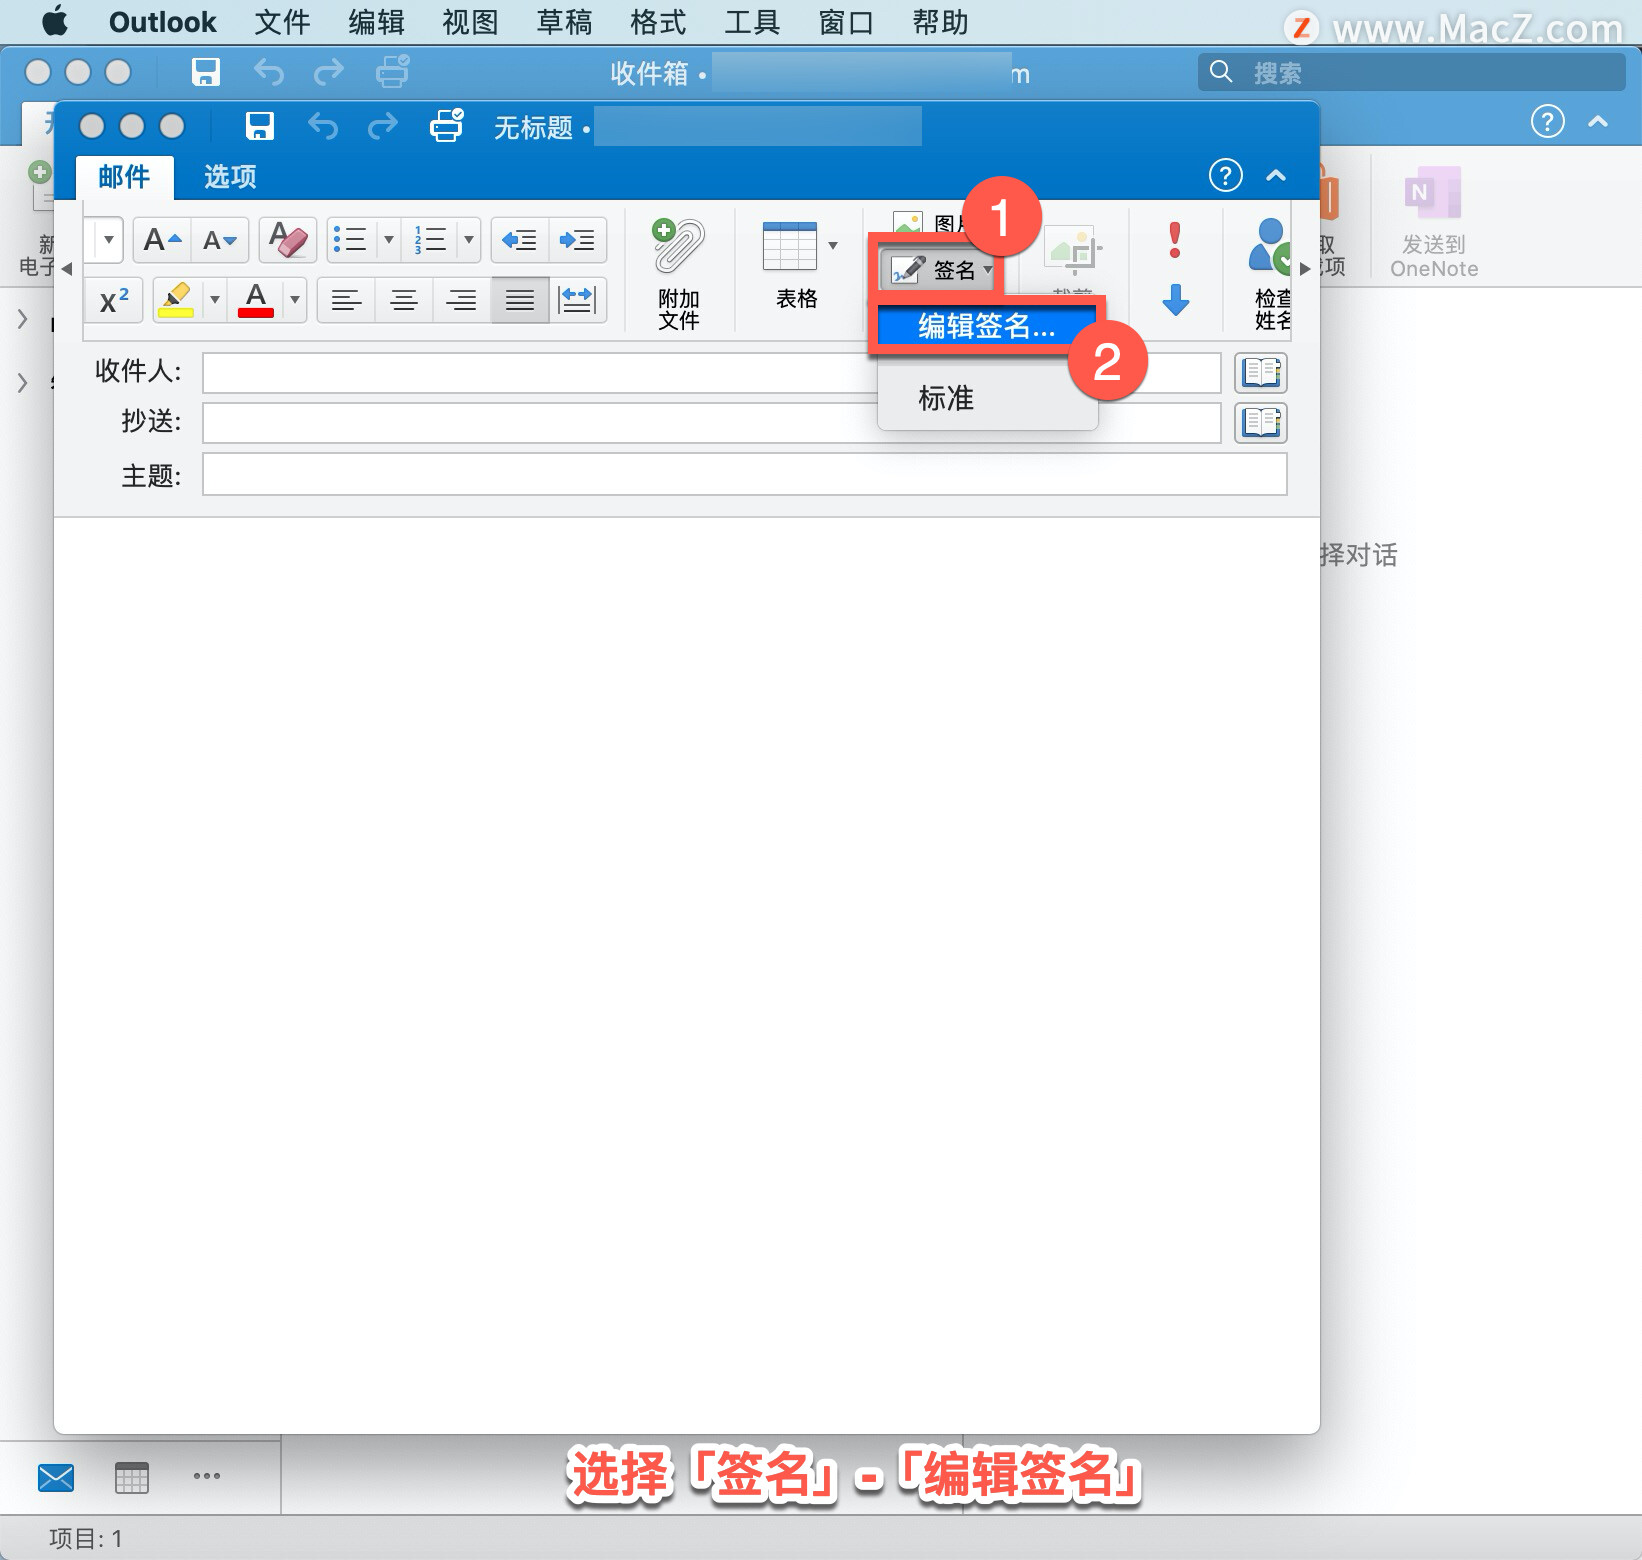Screen dimensions: 1642x1560
Task: Open the 格式 menu
Action: [x=658, y=22]
